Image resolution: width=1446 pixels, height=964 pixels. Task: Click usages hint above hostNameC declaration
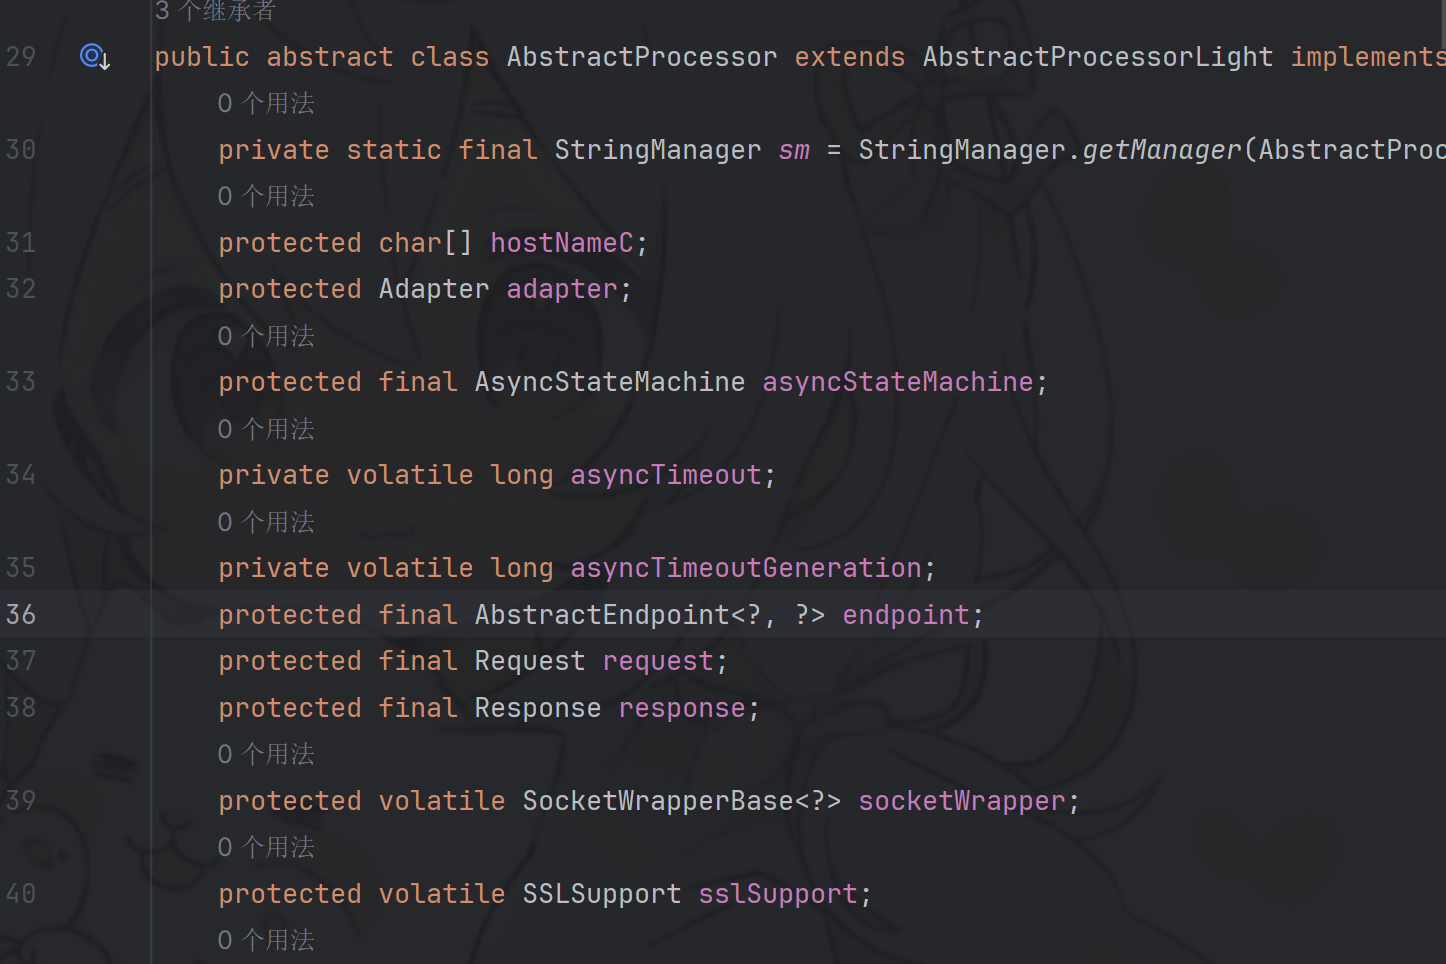pos(266,196)
